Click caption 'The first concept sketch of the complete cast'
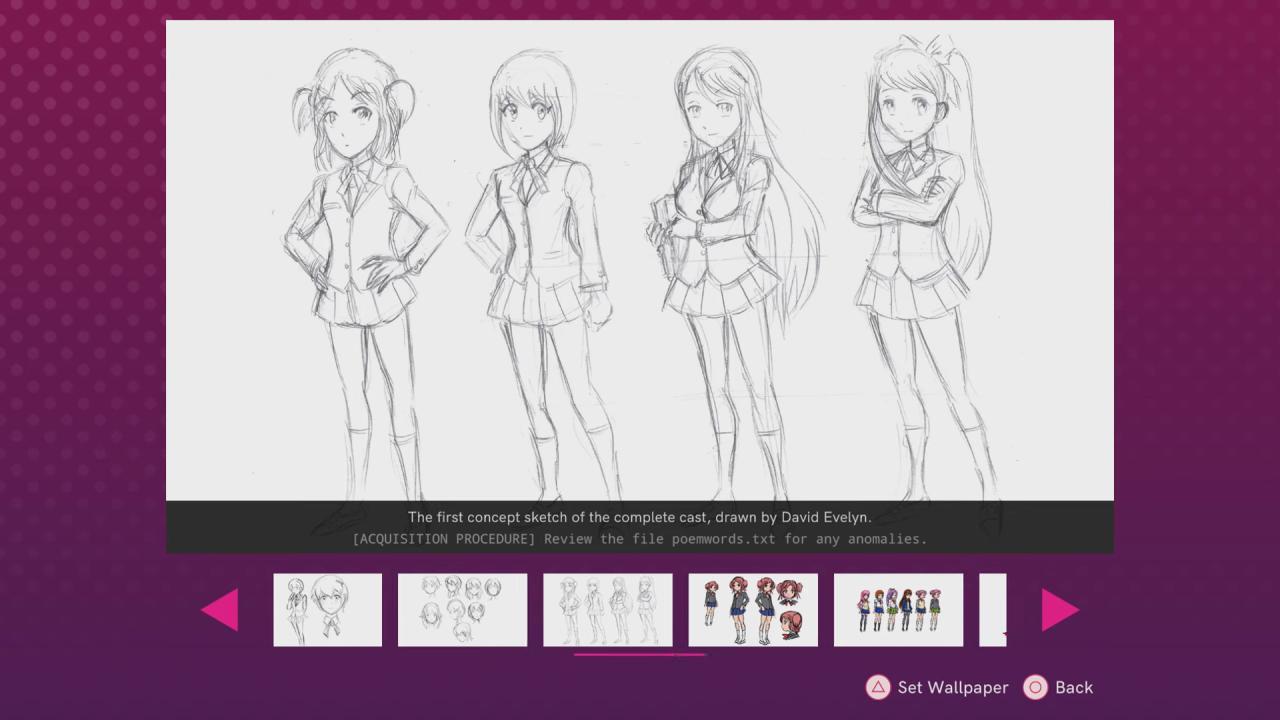This screenshot has width=1280, height=720. pos(560,517)
